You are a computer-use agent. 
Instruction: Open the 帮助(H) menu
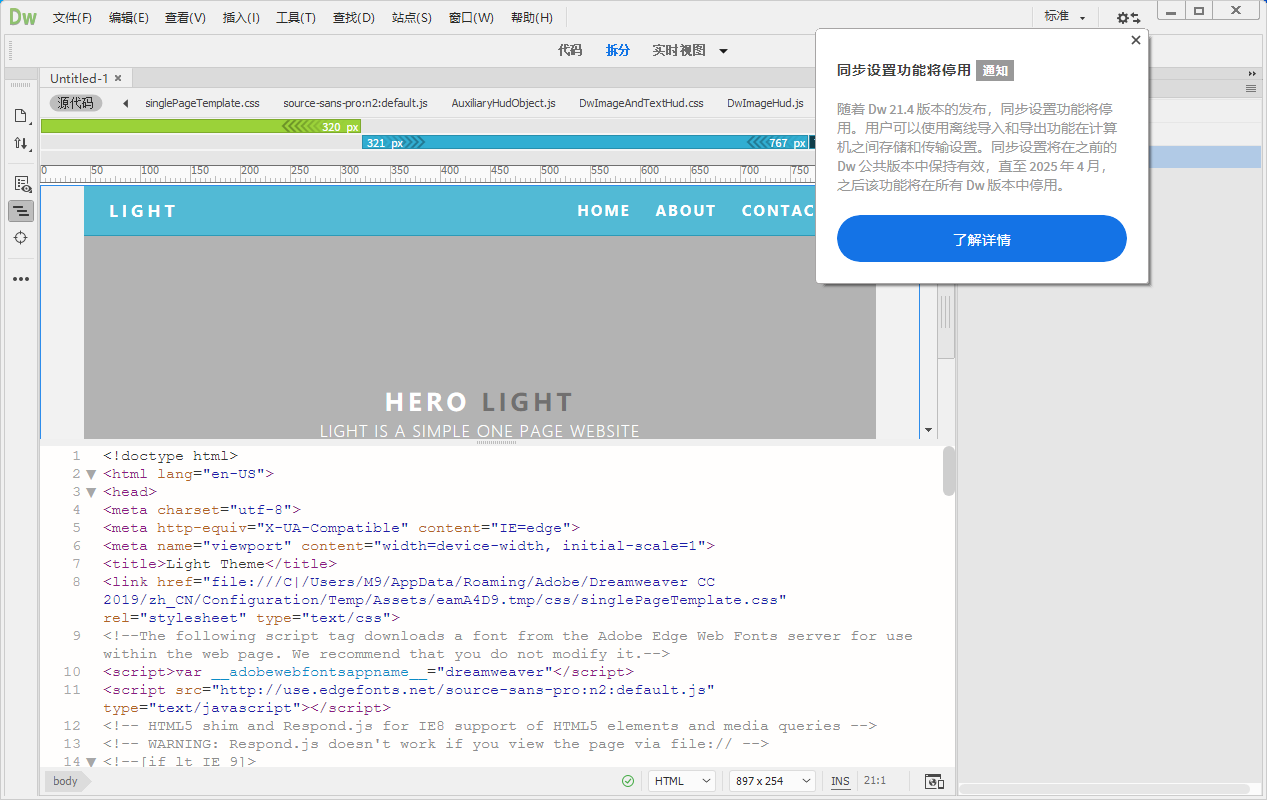[531, 18]
